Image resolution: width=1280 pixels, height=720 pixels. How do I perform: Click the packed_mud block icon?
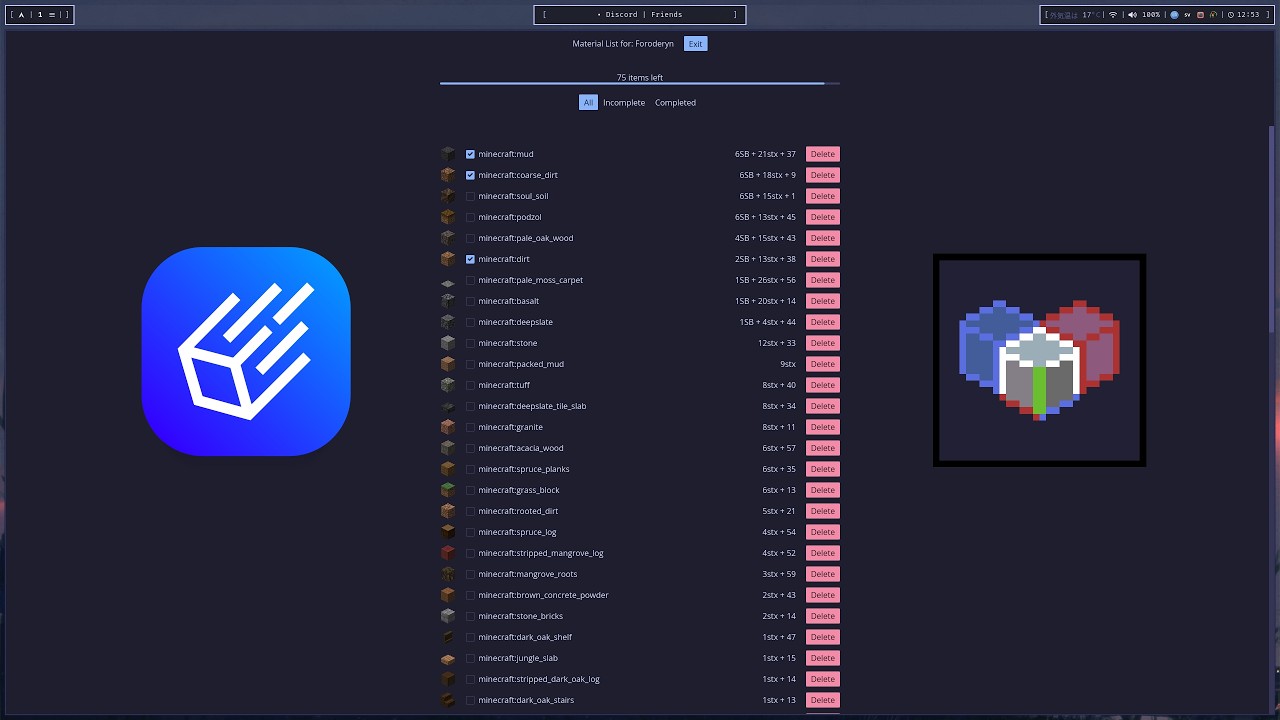(x=448, y=364)
